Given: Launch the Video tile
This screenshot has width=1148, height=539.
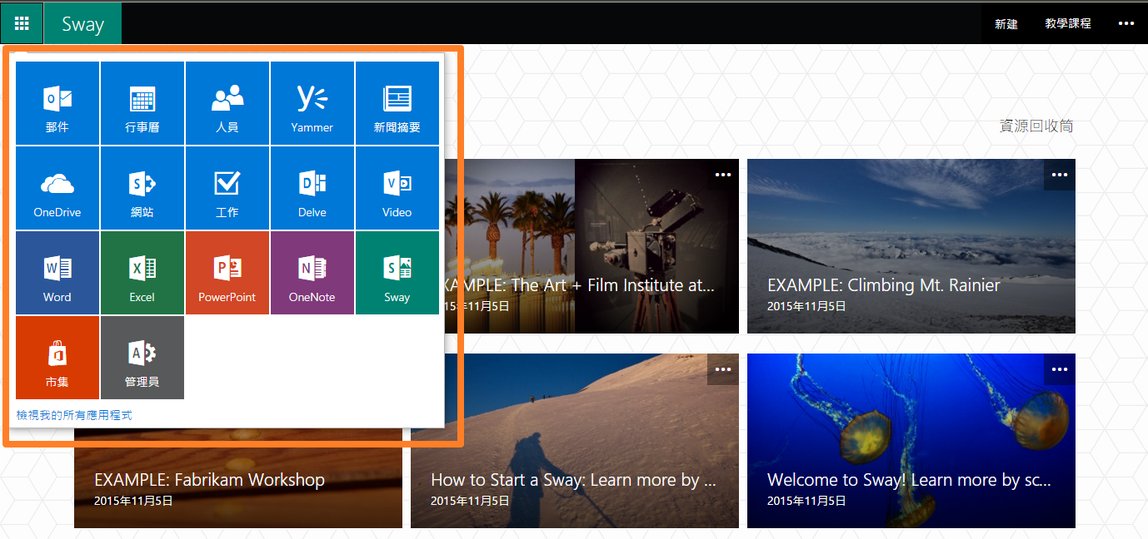Looking at the screenshot, I should click(x=397, y=187).
